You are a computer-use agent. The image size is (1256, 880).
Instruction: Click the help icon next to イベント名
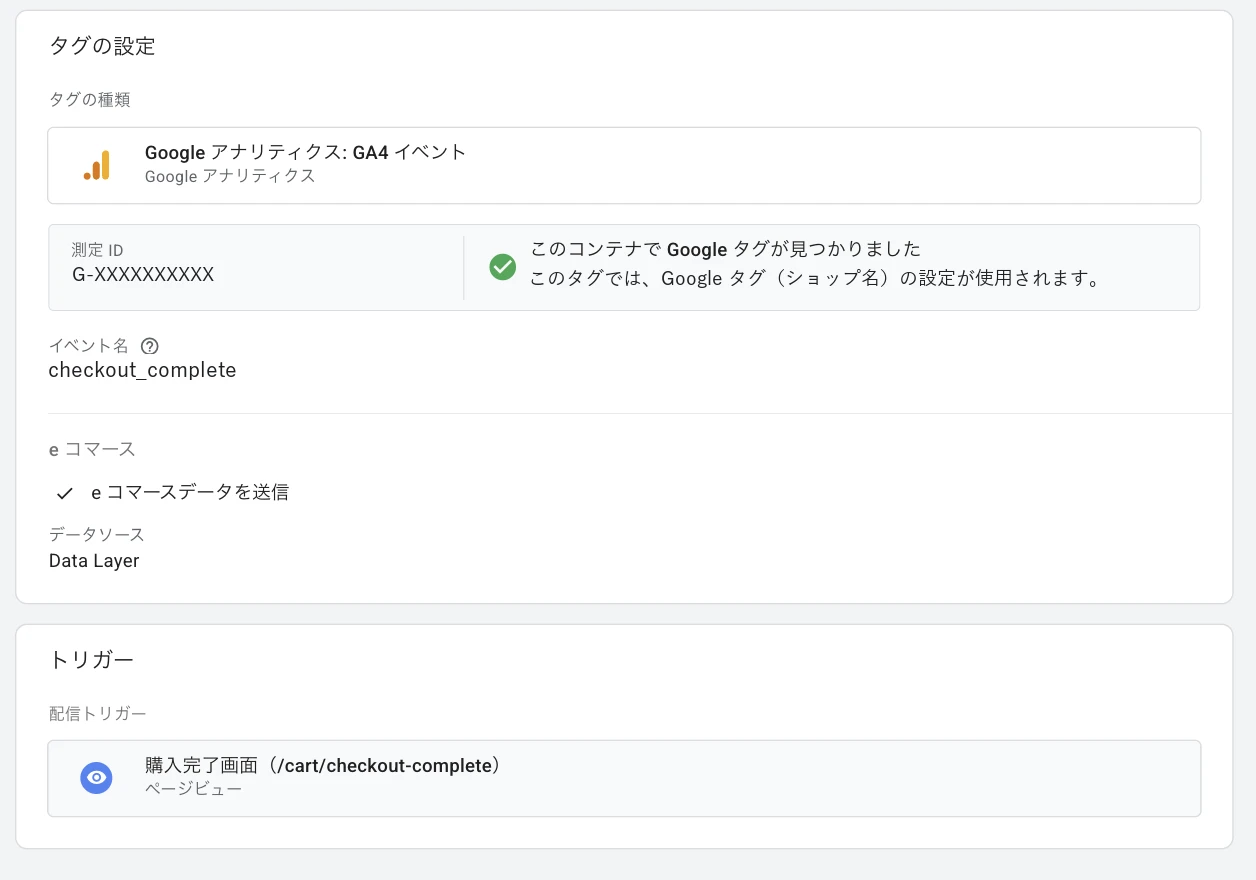[150, 346]
